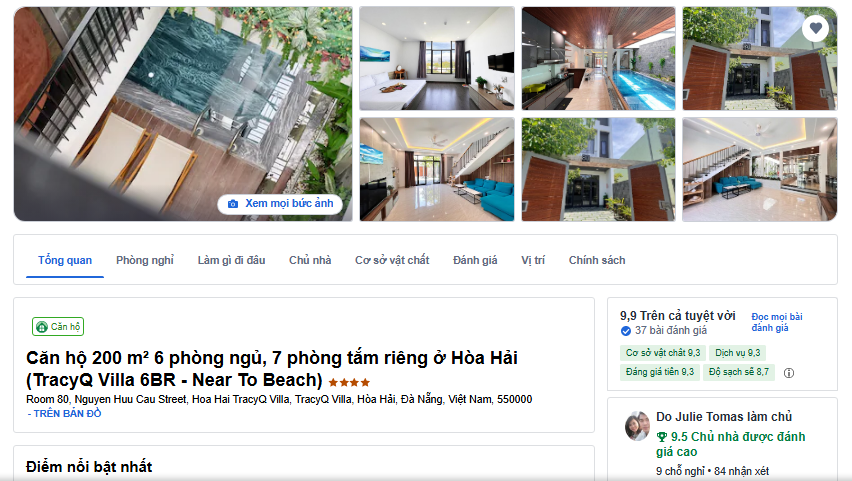852x481 pixels.
Task: Select the Chính sách tab
Action: [597, 260]
